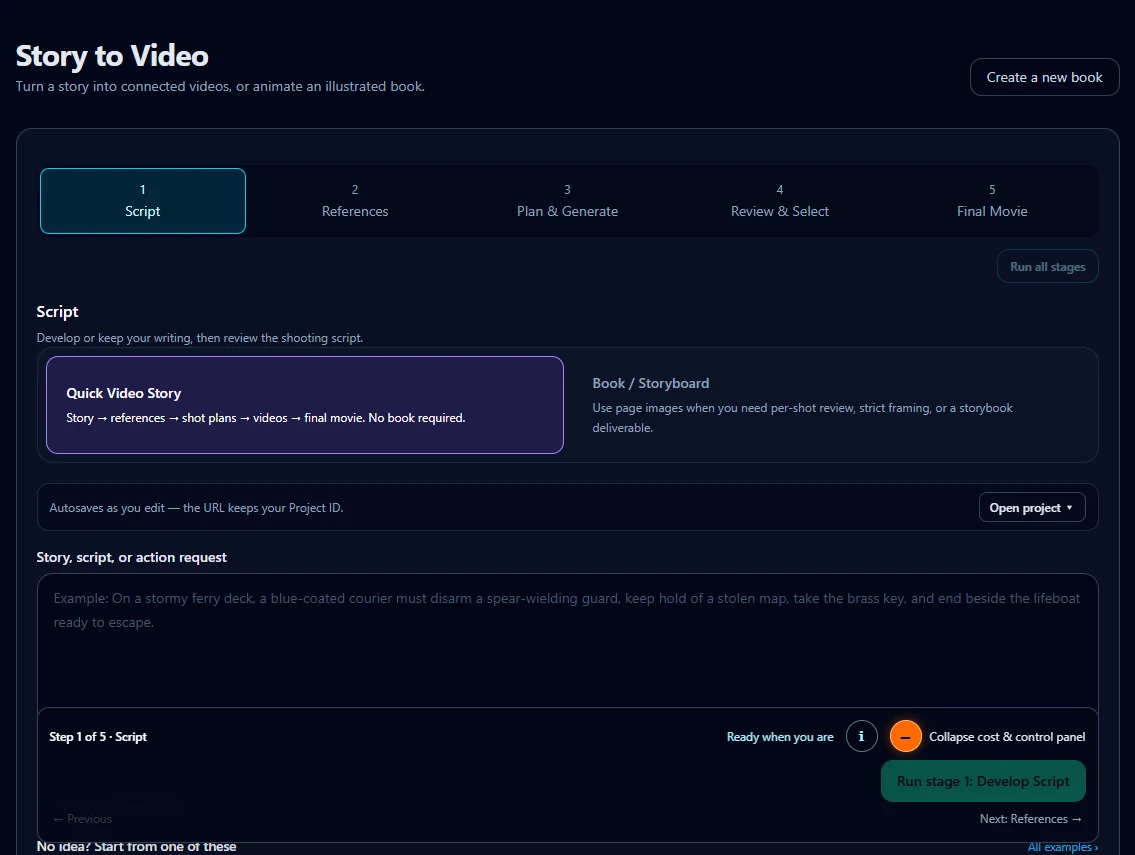Viewport: 1135px width, 855px height.
Task: Click Run all stages button
Action: click(1047, 266)
